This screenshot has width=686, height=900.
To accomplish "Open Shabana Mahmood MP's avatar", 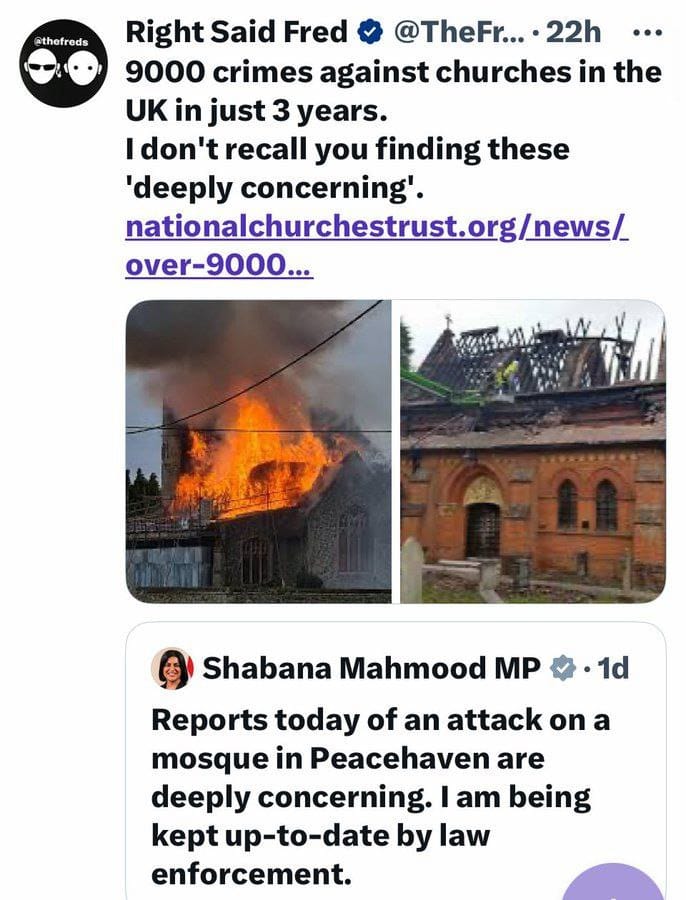I will tap(172, 669).
